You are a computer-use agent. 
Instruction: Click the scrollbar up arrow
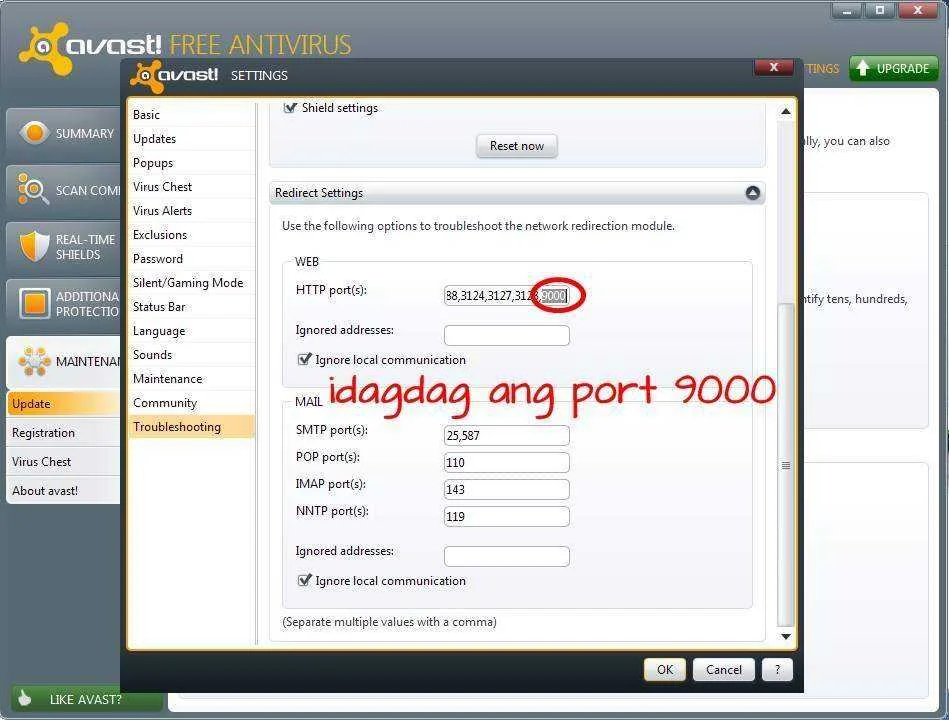coord(786,112)
